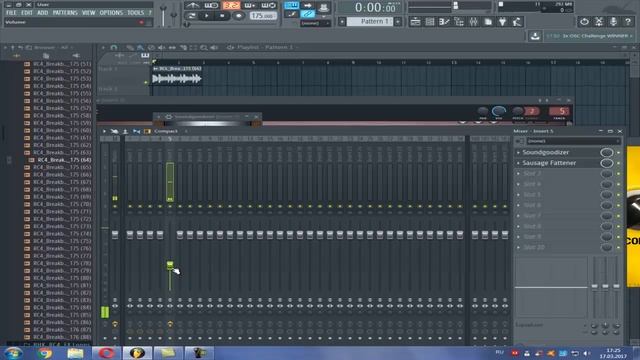Open the VIEW menu

pyautogui.click(x=89, y=13)
